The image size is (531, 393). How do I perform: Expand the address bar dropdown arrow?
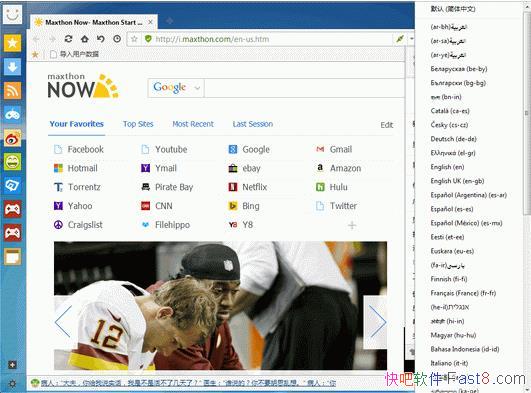point(411,39)
